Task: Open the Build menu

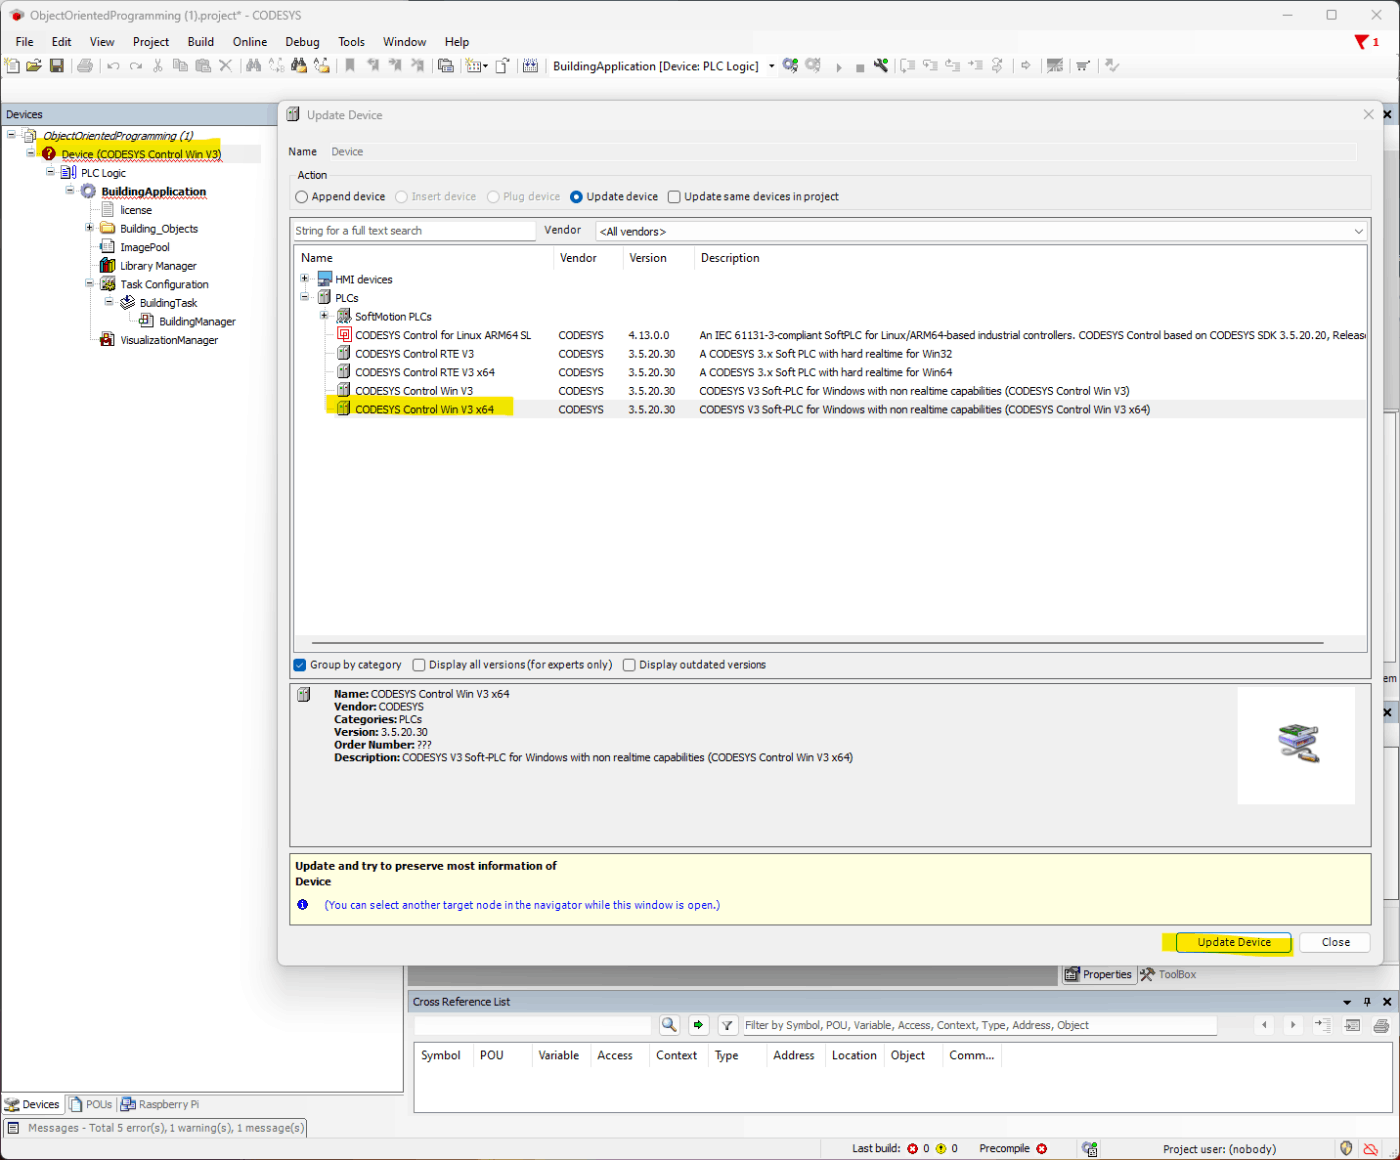Action: (201, 42)
